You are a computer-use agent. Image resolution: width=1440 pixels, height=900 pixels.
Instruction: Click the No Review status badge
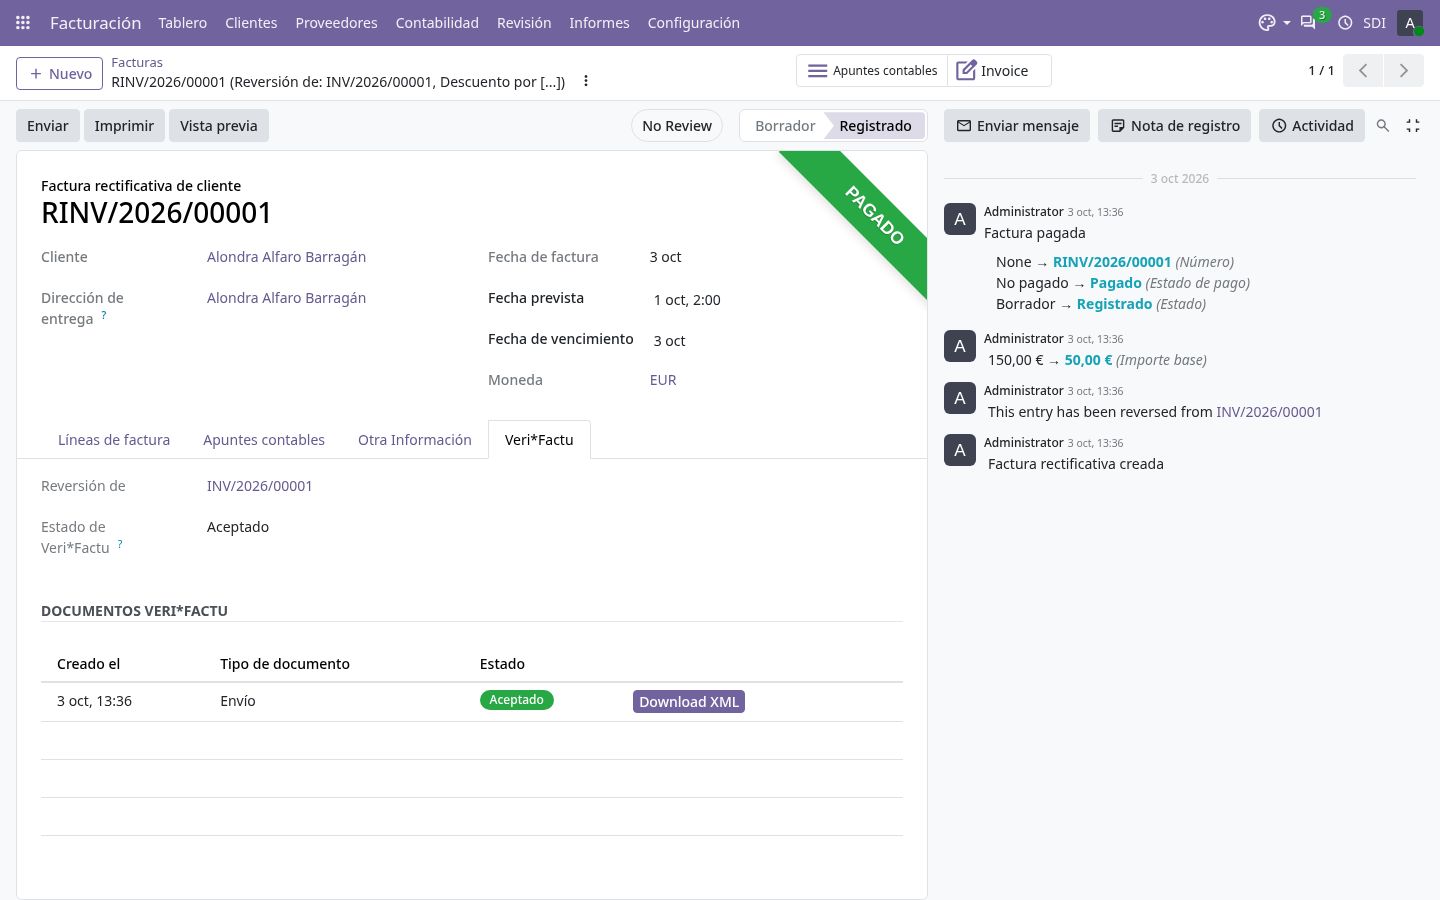pos(677,126)
